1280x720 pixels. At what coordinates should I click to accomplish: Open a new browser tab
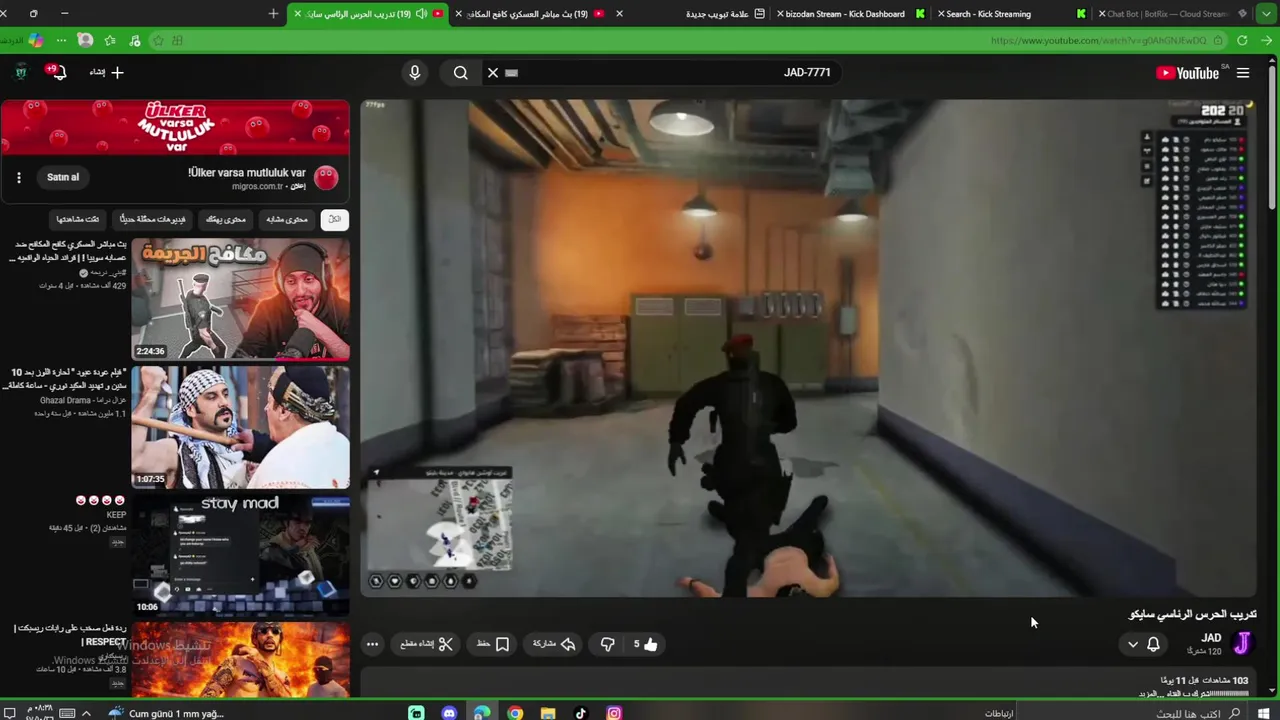pyautogui.click(x=273, y=14)
